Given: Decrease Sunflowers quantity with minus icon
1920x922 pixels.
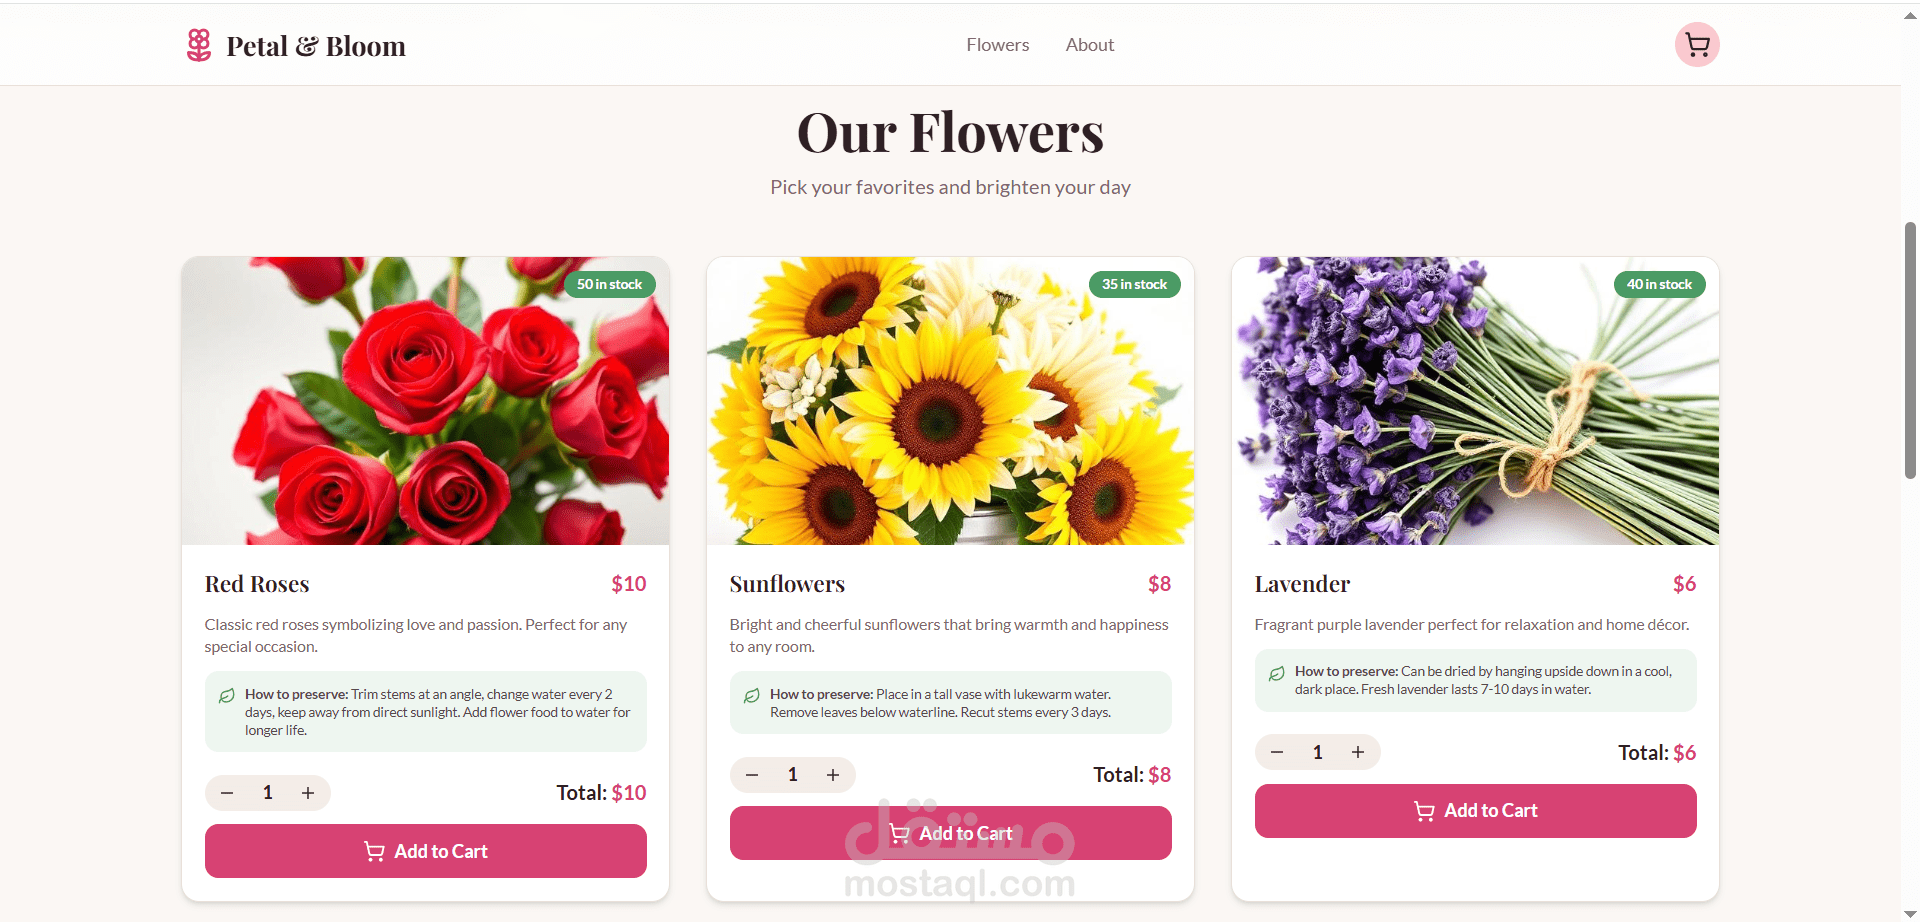Looking at the screenshot, I should [752, 775].
